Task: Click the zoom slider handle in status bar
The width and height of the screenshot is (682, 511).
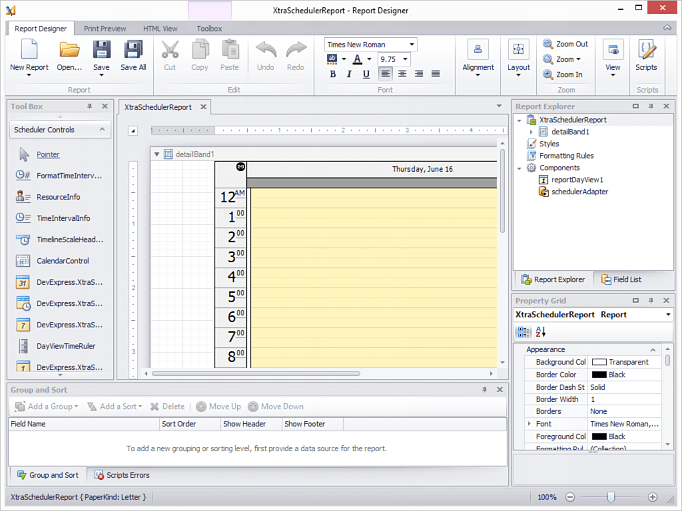Action: pyautogui.click(x=611, y=497)
